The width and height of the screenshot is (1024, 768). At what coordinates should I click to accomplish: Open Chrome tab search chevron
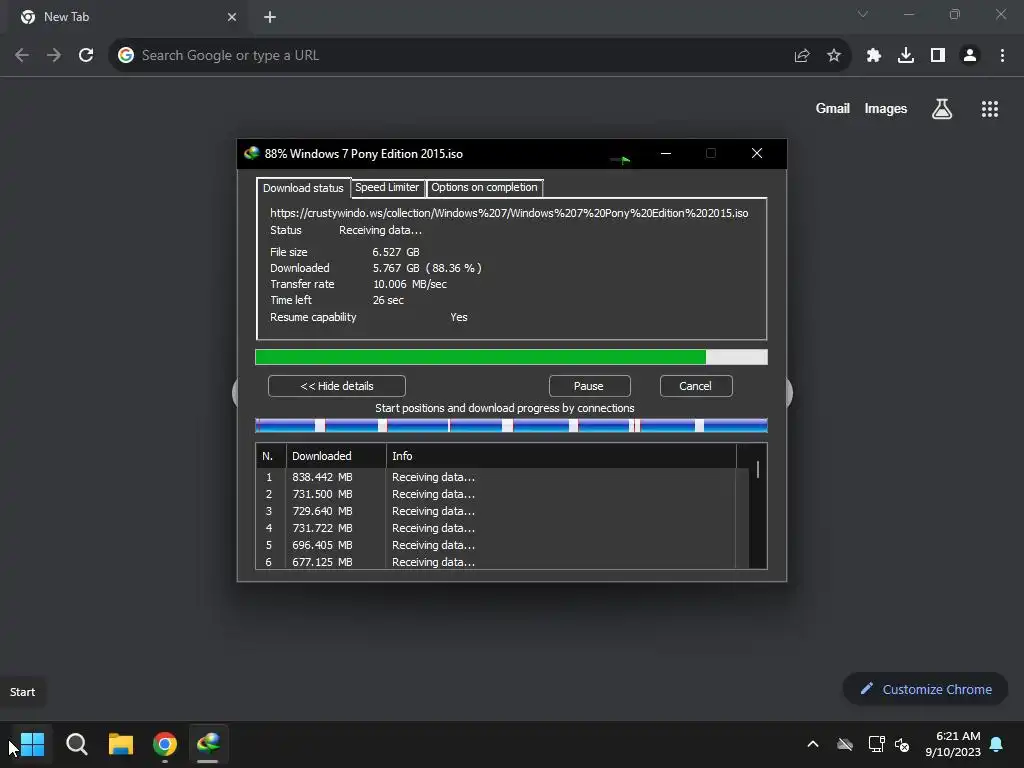[x=863, y=14]
